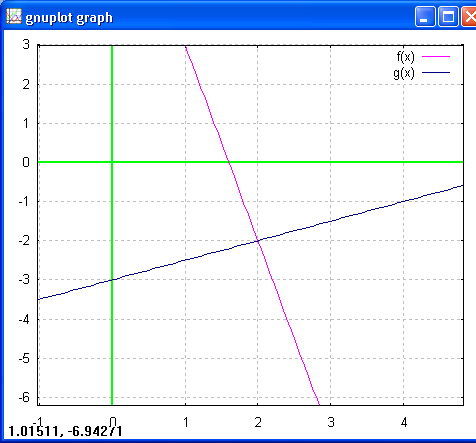The height and width of the screenshot is (443, 476).
Task: Click the origin where the green axes cross
Action: click(x=112, y=162)
